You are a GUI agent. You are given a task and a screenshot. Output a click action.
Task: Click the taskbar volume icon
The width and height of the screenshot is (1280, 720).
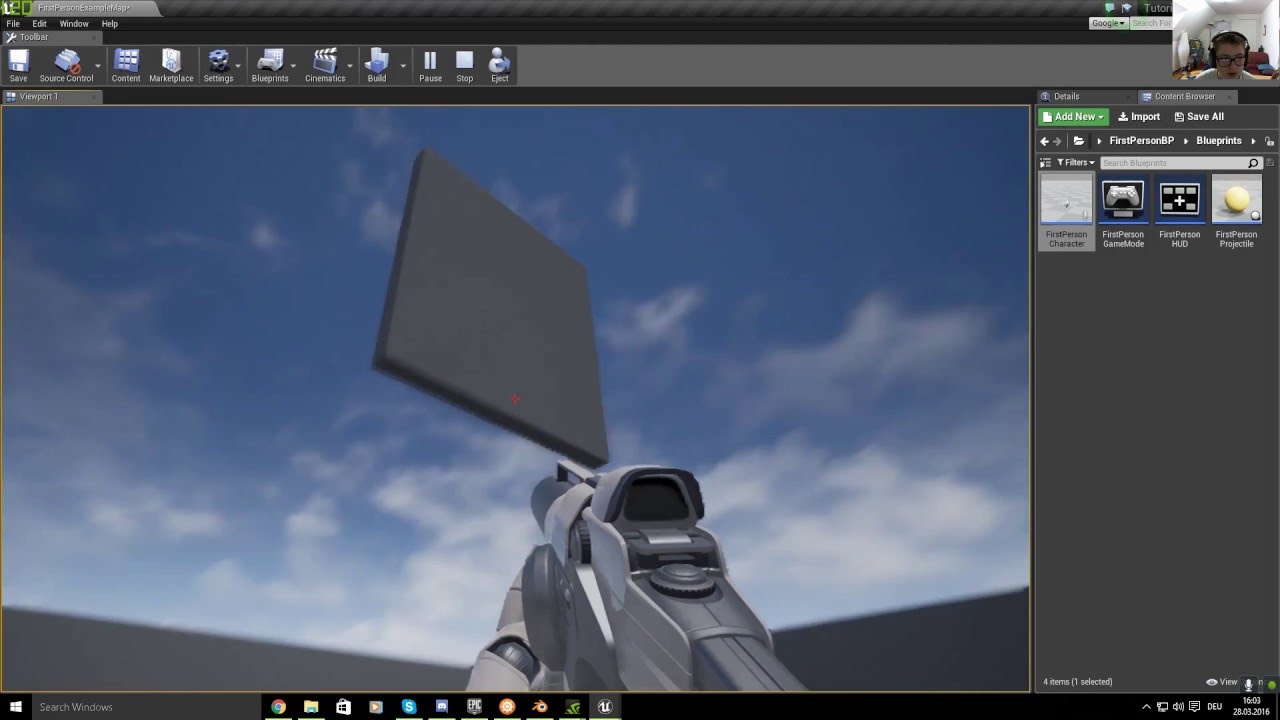1178,707
